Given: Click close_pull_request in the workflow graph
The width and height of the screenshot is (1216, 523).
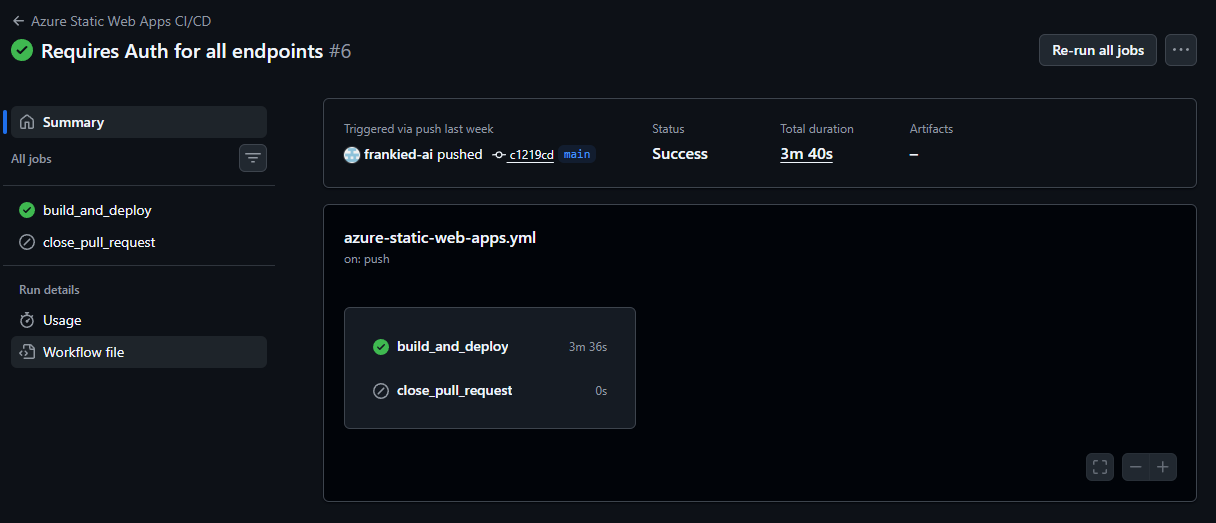Looking at the screenshot, I should 454,391.
